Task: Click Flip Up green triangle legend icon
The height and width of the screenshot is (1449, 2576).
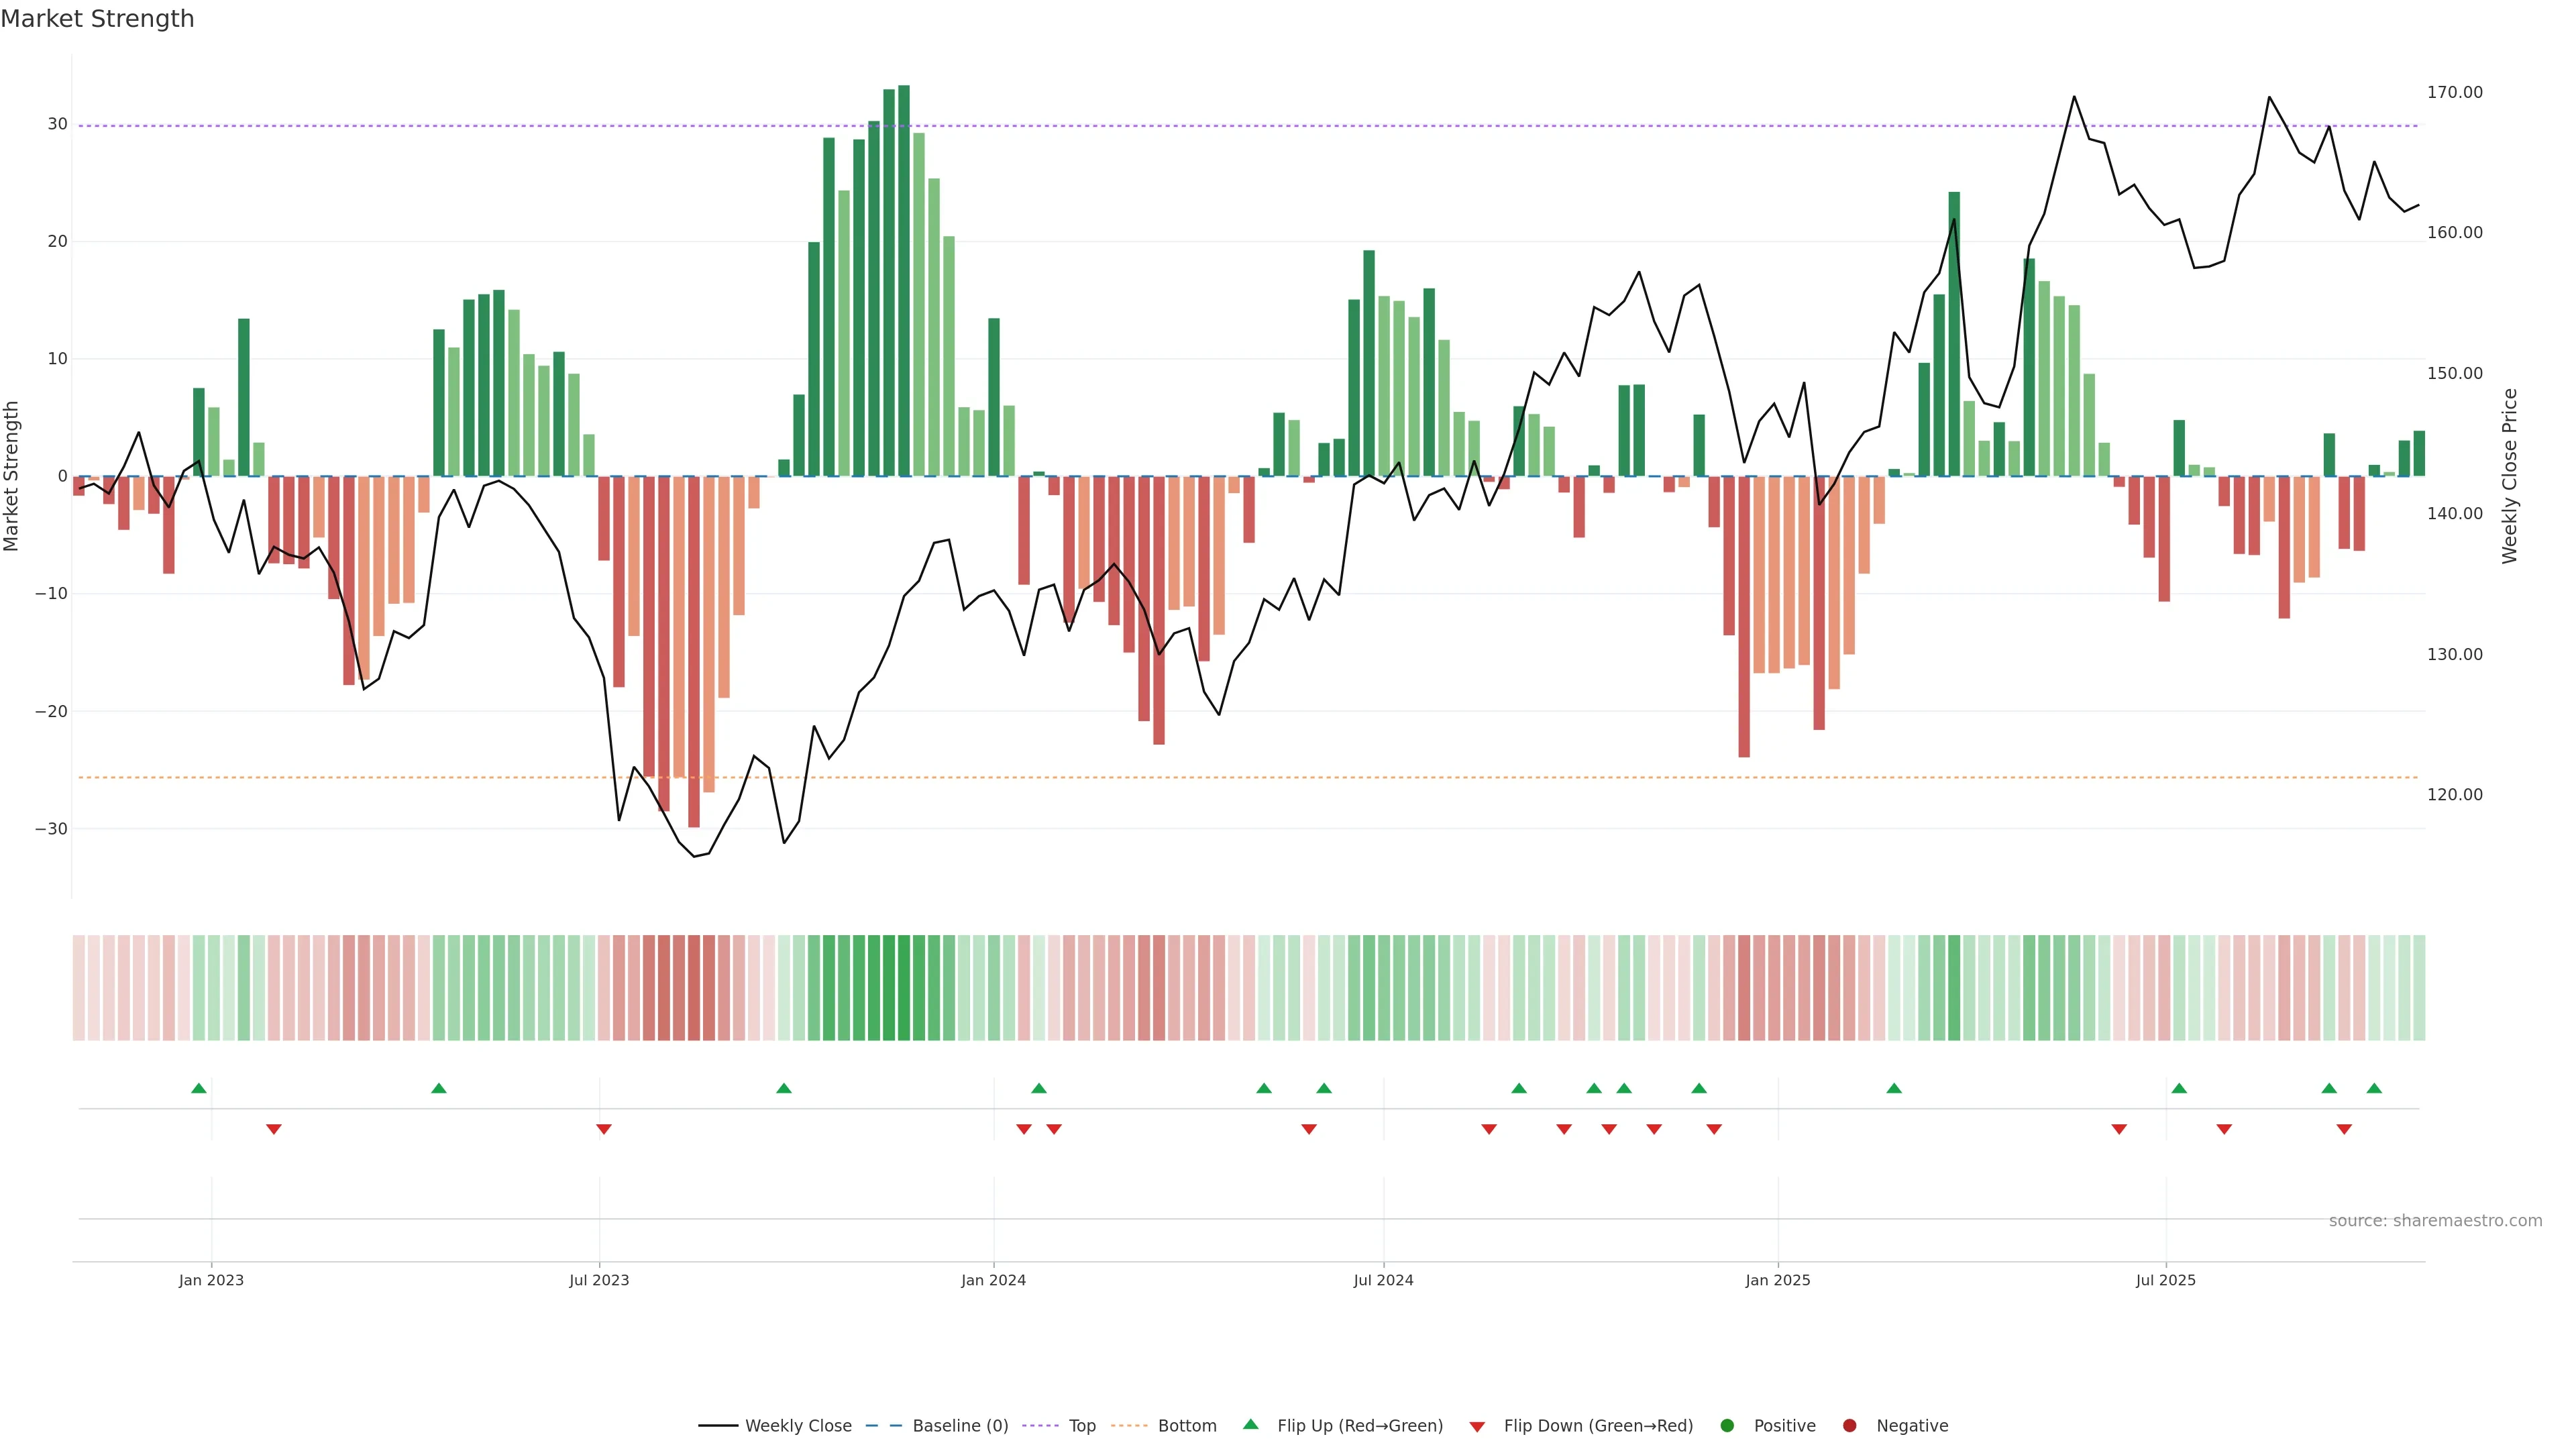Action: coord(1250,1425)
